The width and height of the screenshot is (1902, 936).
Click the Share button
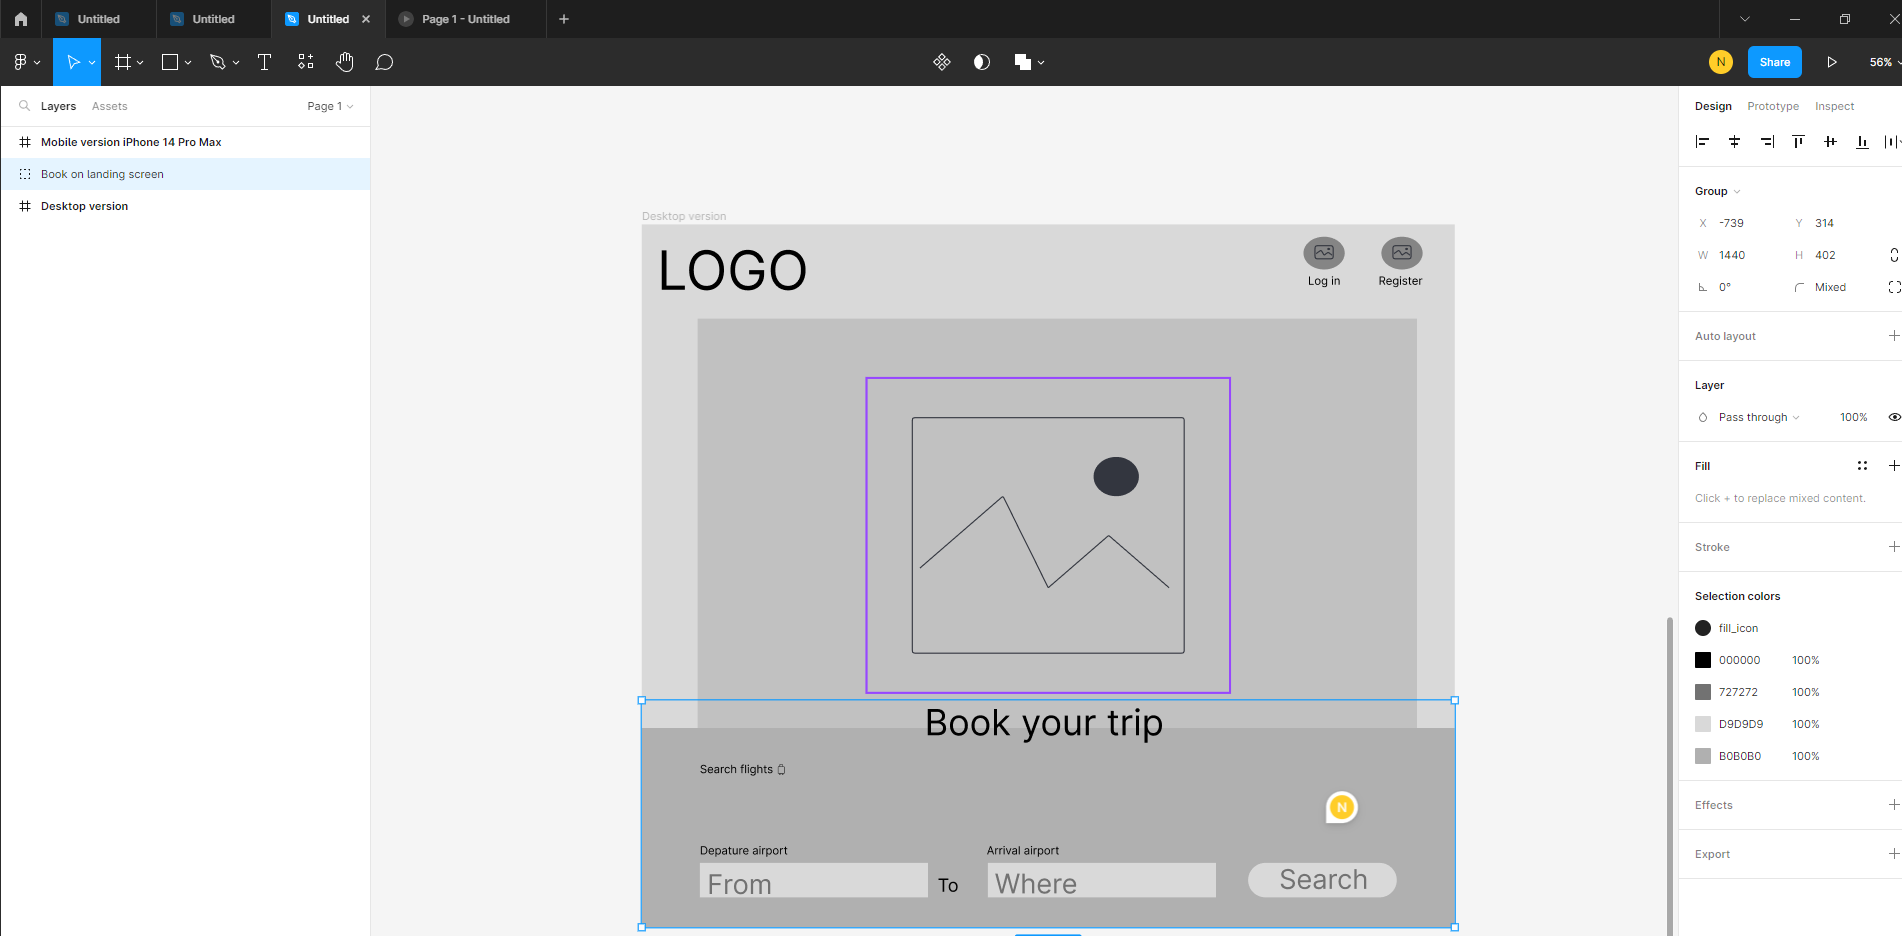(x=1774, y=62)
